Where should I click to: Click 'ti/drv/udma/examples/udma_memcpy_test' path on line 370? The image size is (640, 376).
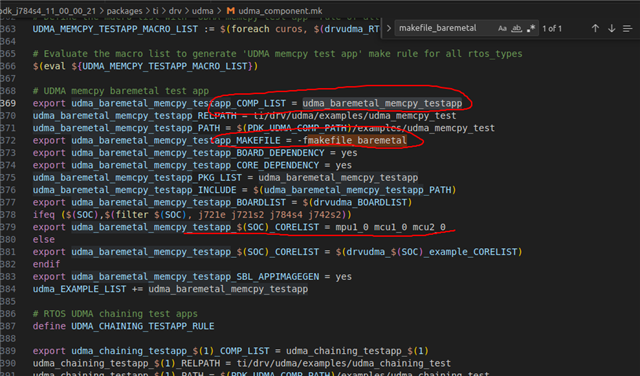point(355,116)
